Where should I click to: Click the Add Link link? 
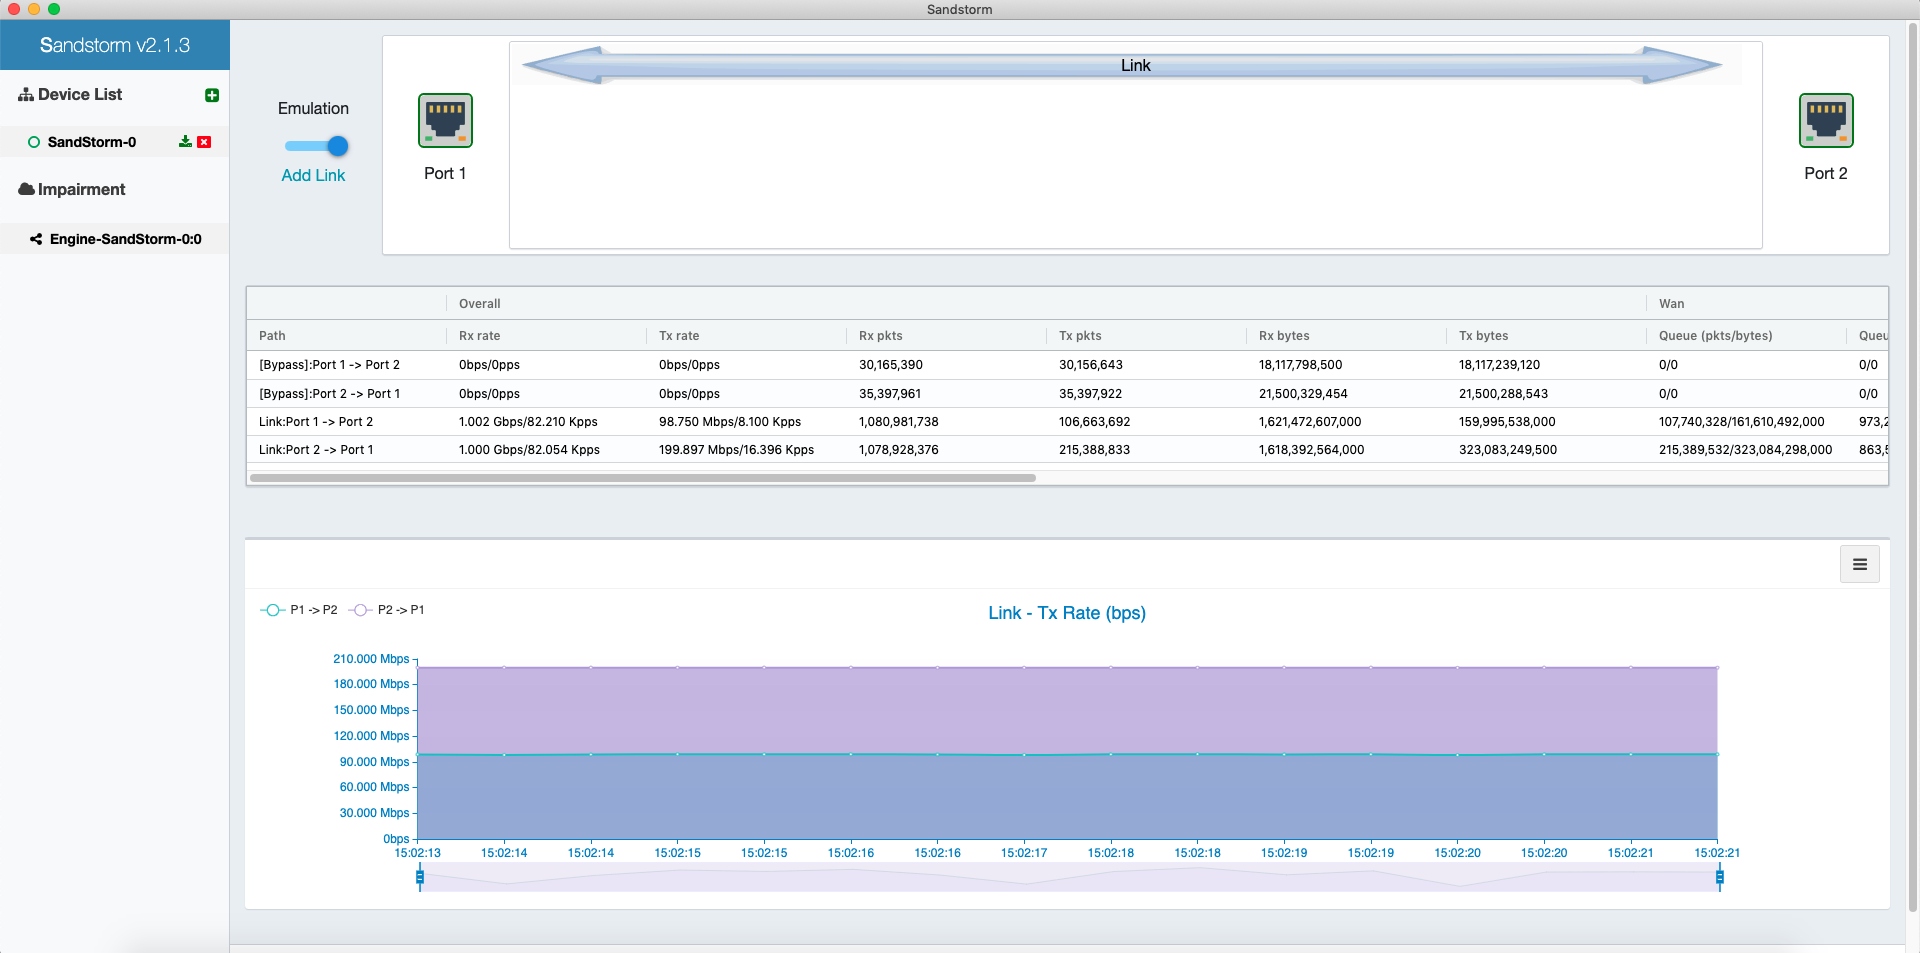click(x=313, y=175)
